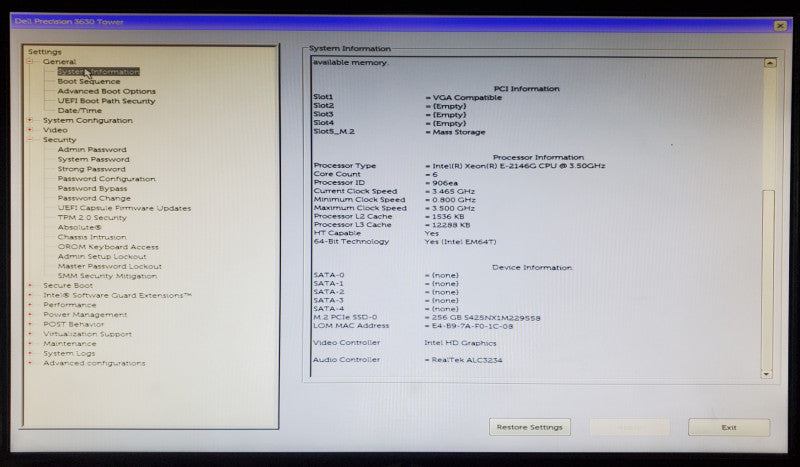800x467 pixels.
Task: Select Advanced configurations category
Action: click(x=94, y=363)
